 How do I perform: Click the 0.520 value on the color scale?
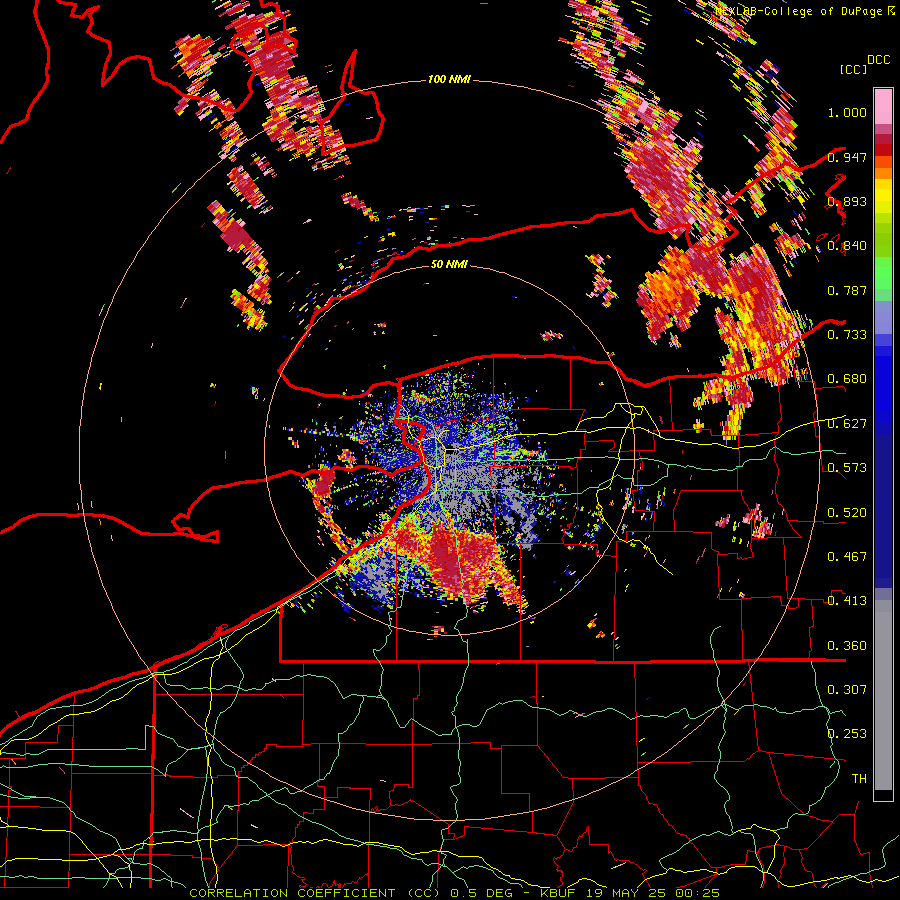coord(847,513)
